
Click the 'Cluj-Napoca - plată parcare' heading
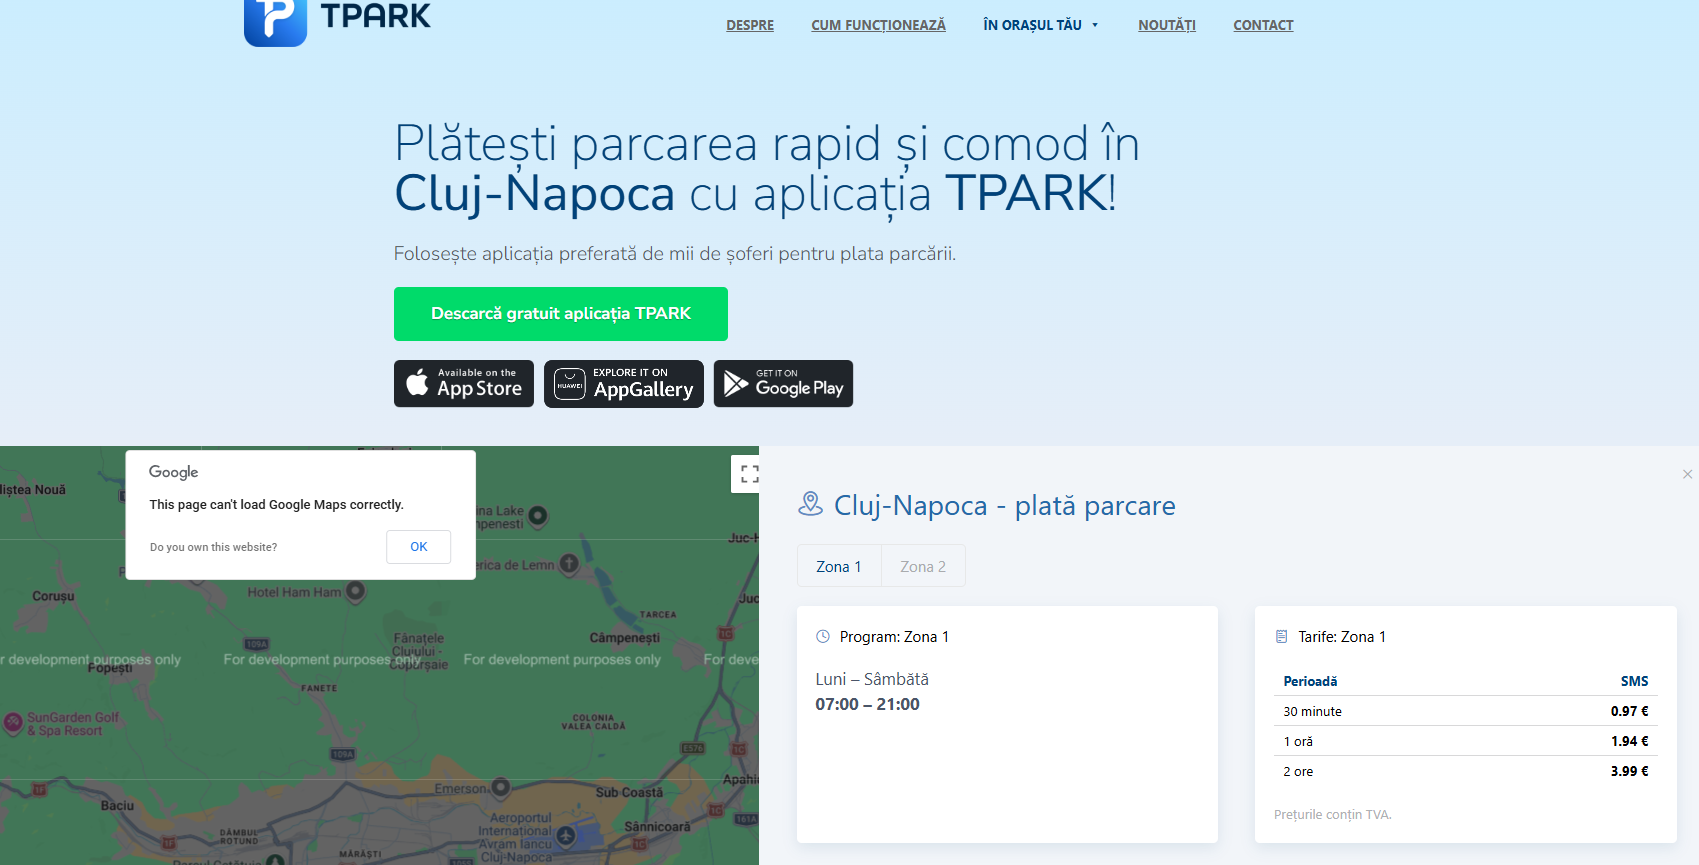[1005, 505]
